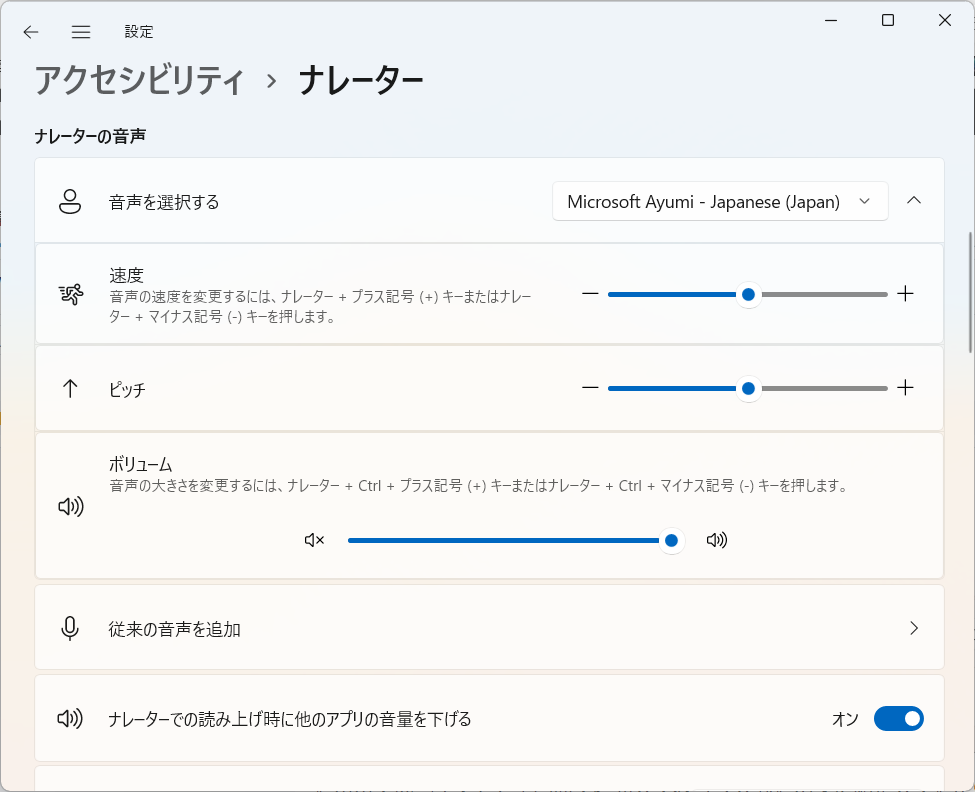This screenshot has width=975, height=792.
Task: Decrease 速度 with the minus button
Action: pos(590,293)
